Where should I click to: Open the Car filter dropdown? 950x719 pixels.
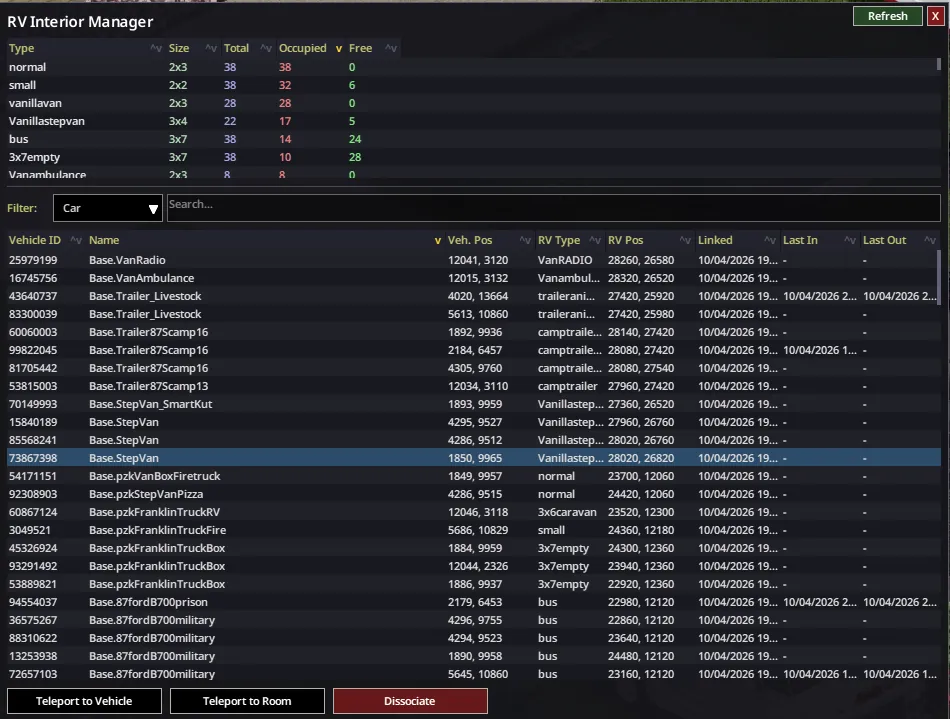(x=108, y=208)
